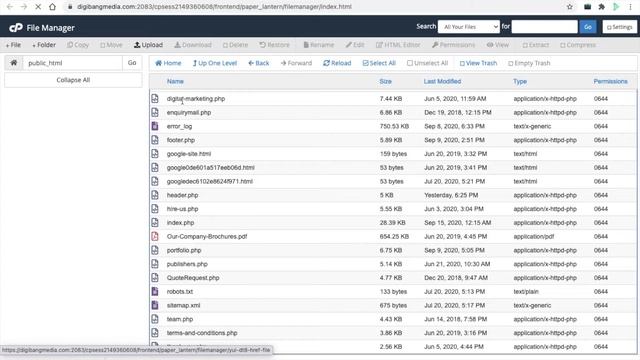Image resolution: width=640 pixels, height=360 pixels.
Task: Click the Forward navigation link
Action: point(296,63)
